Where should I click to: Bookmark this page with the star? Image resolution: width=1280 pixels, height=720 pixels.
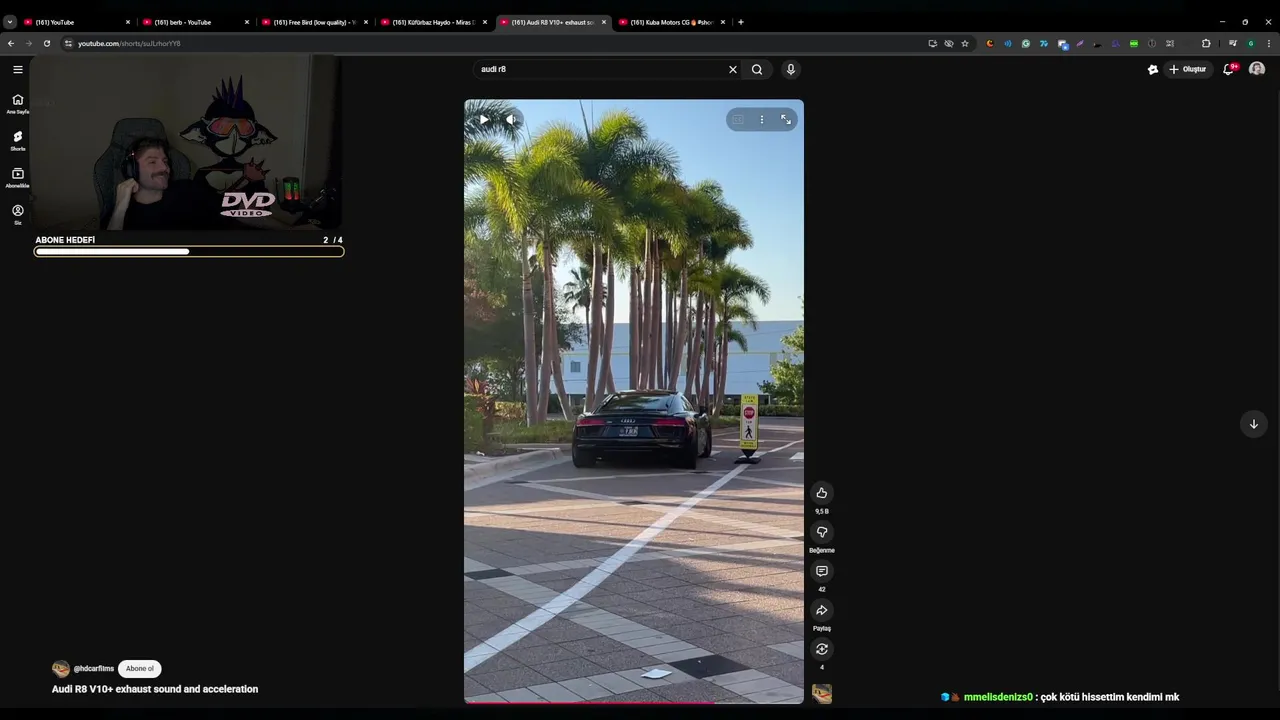pos(965,43)
